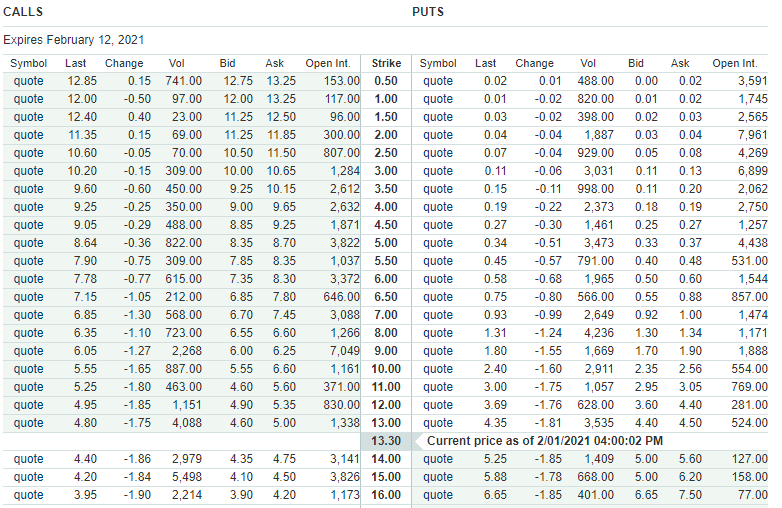This screenshot has width=782, height=508.
Task: Open the call quote link for strike 1.50
Action: coord(28,117)
